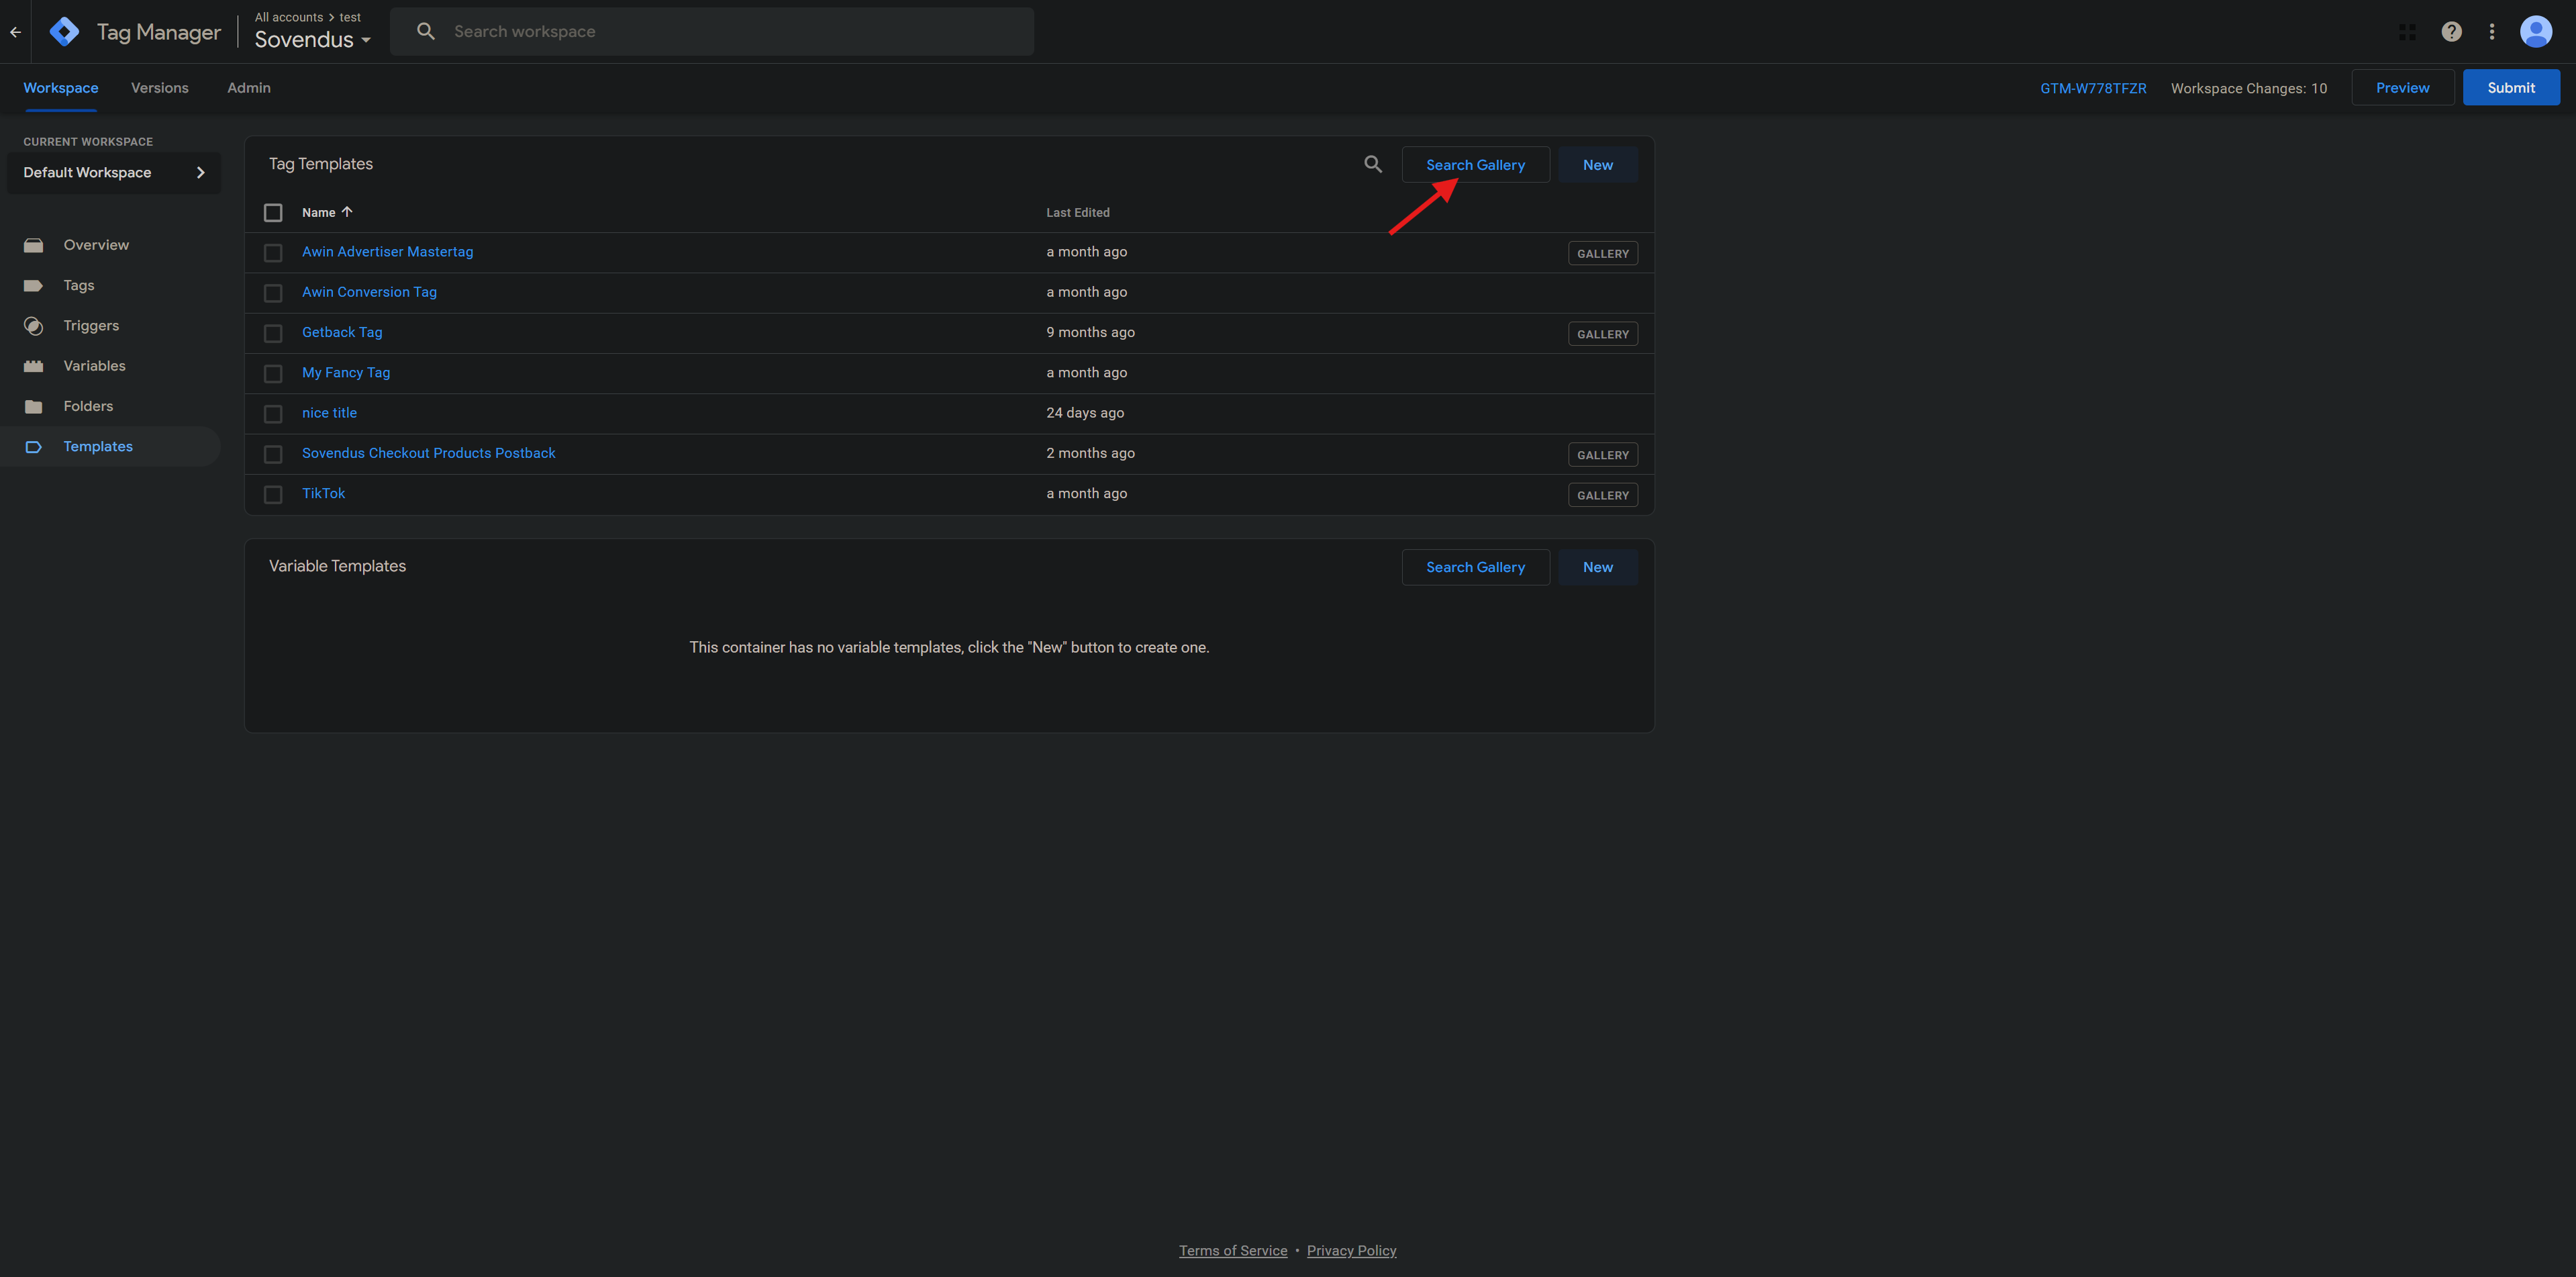Click the GALLERY badge on Getback Tag

pos(1602,334)
